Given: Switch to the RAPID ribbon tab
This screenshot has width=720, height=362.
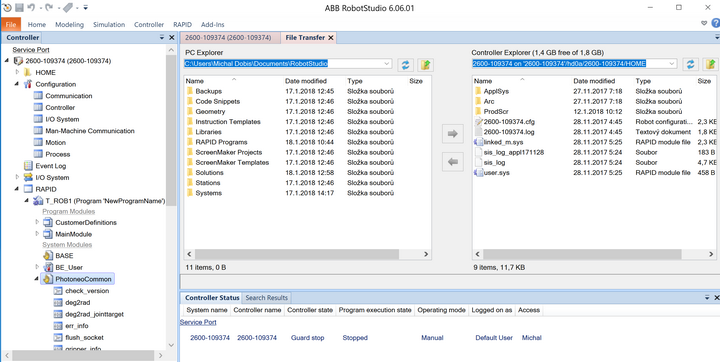Looking at the screenshot, I should pos(182,24).
